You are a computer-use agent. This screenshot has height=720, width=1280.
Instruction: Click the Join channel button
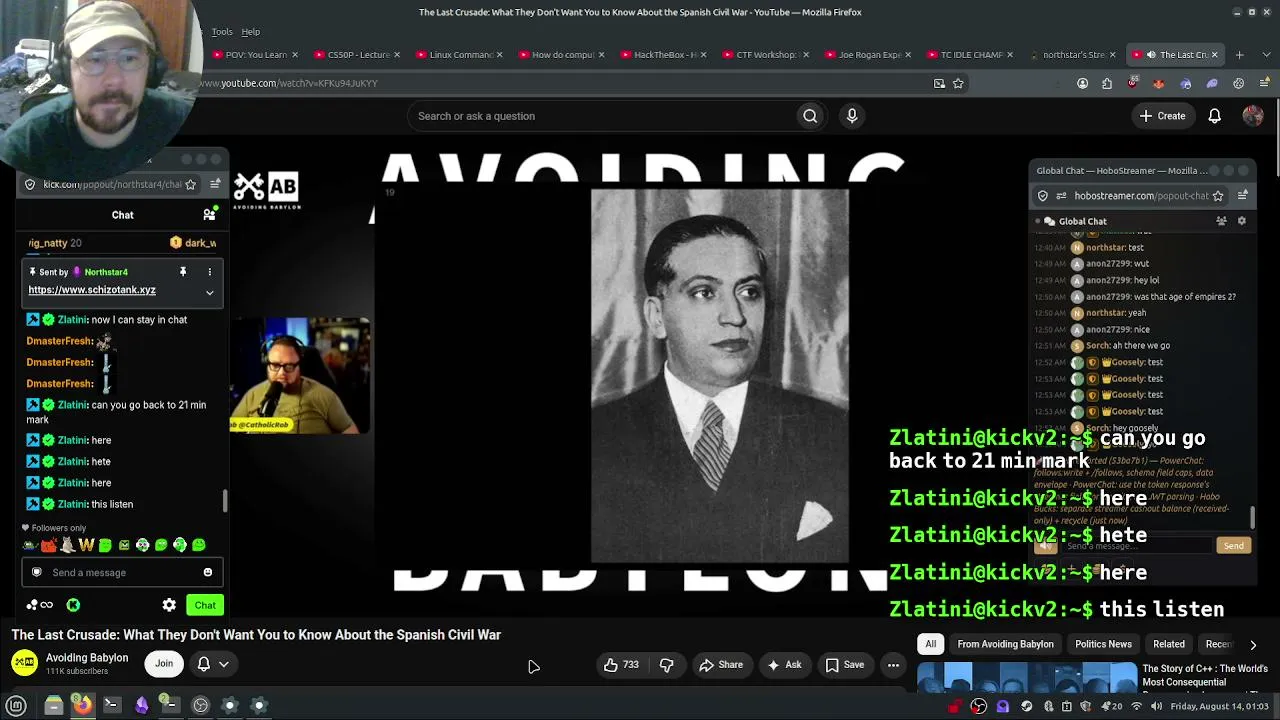164,664
